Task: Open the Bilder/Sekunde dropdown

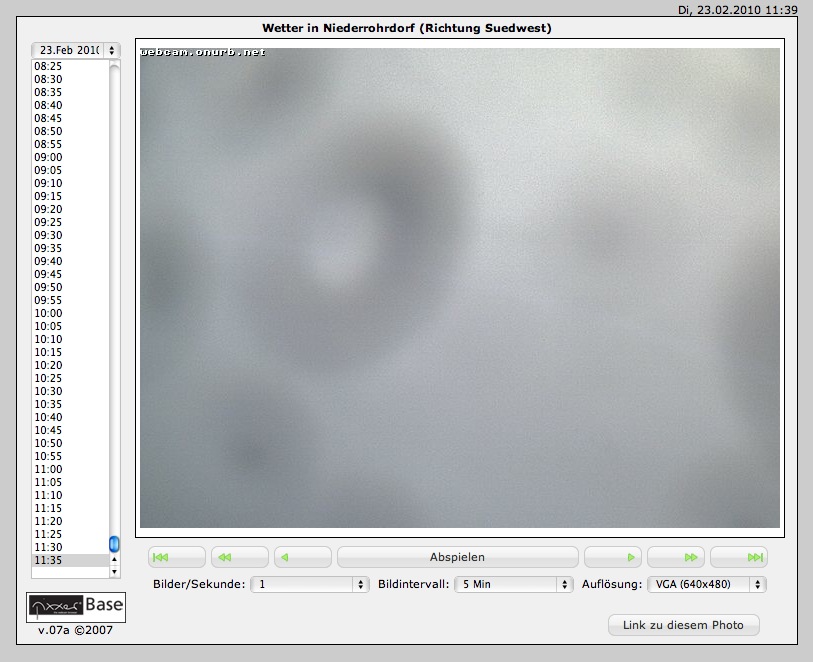Action: (309, 584)
